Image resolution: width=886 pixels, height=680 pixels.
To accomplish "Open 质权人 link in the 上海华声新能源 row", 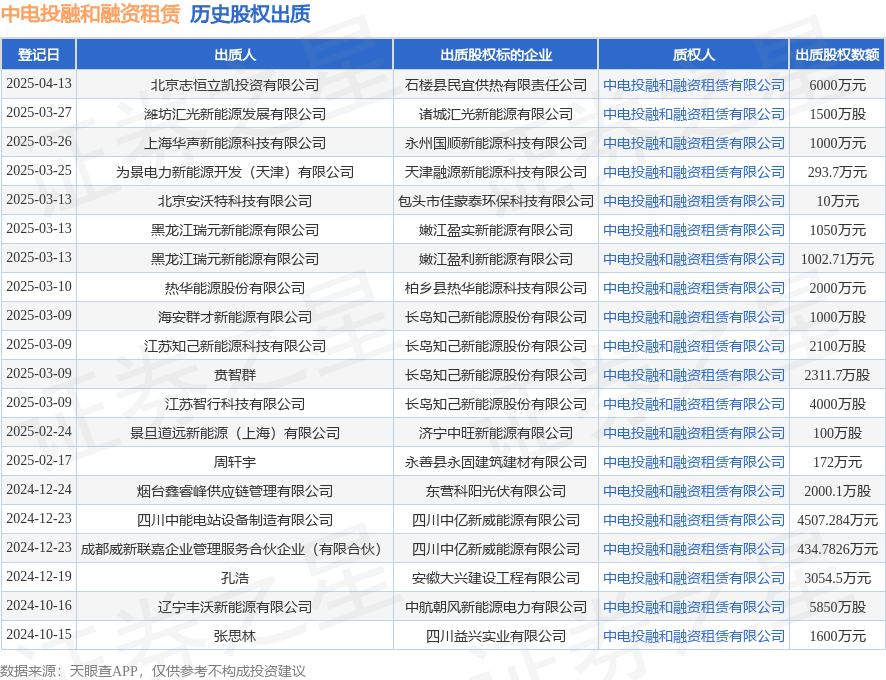I will [x=694, y=143].
